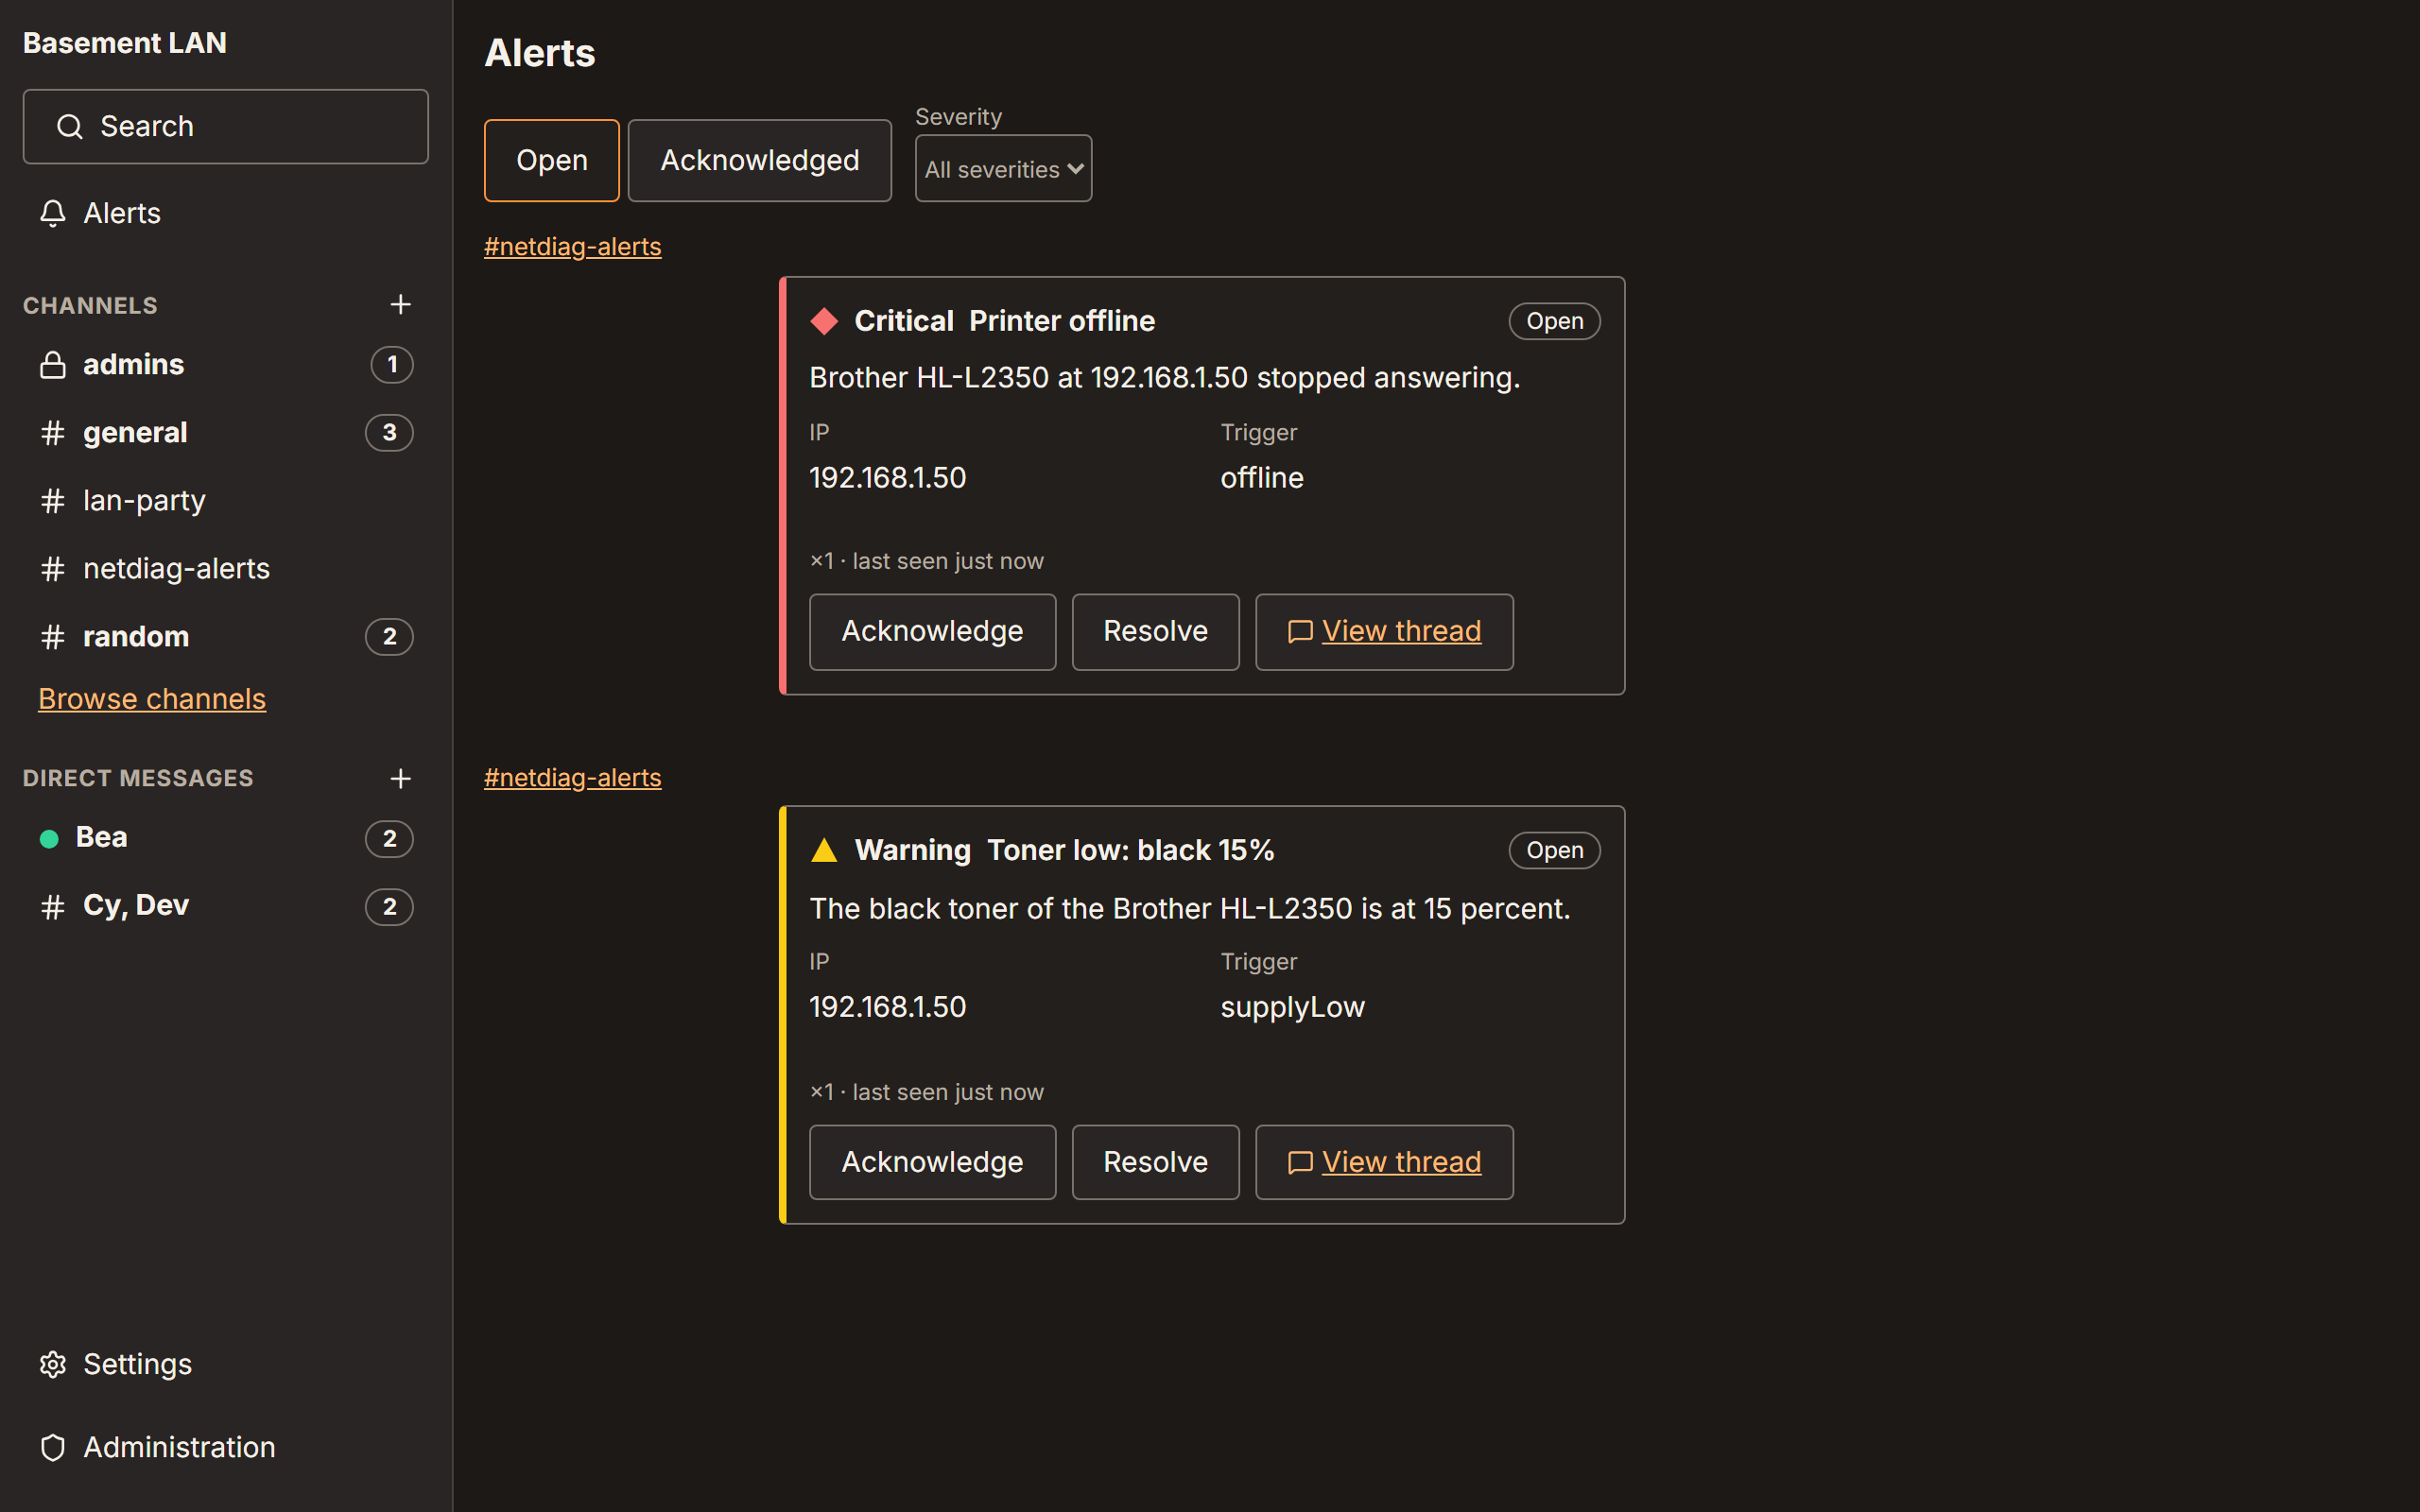Click the red Critical diamond icon
The image size is (2420, 1512).
point(824,321)
